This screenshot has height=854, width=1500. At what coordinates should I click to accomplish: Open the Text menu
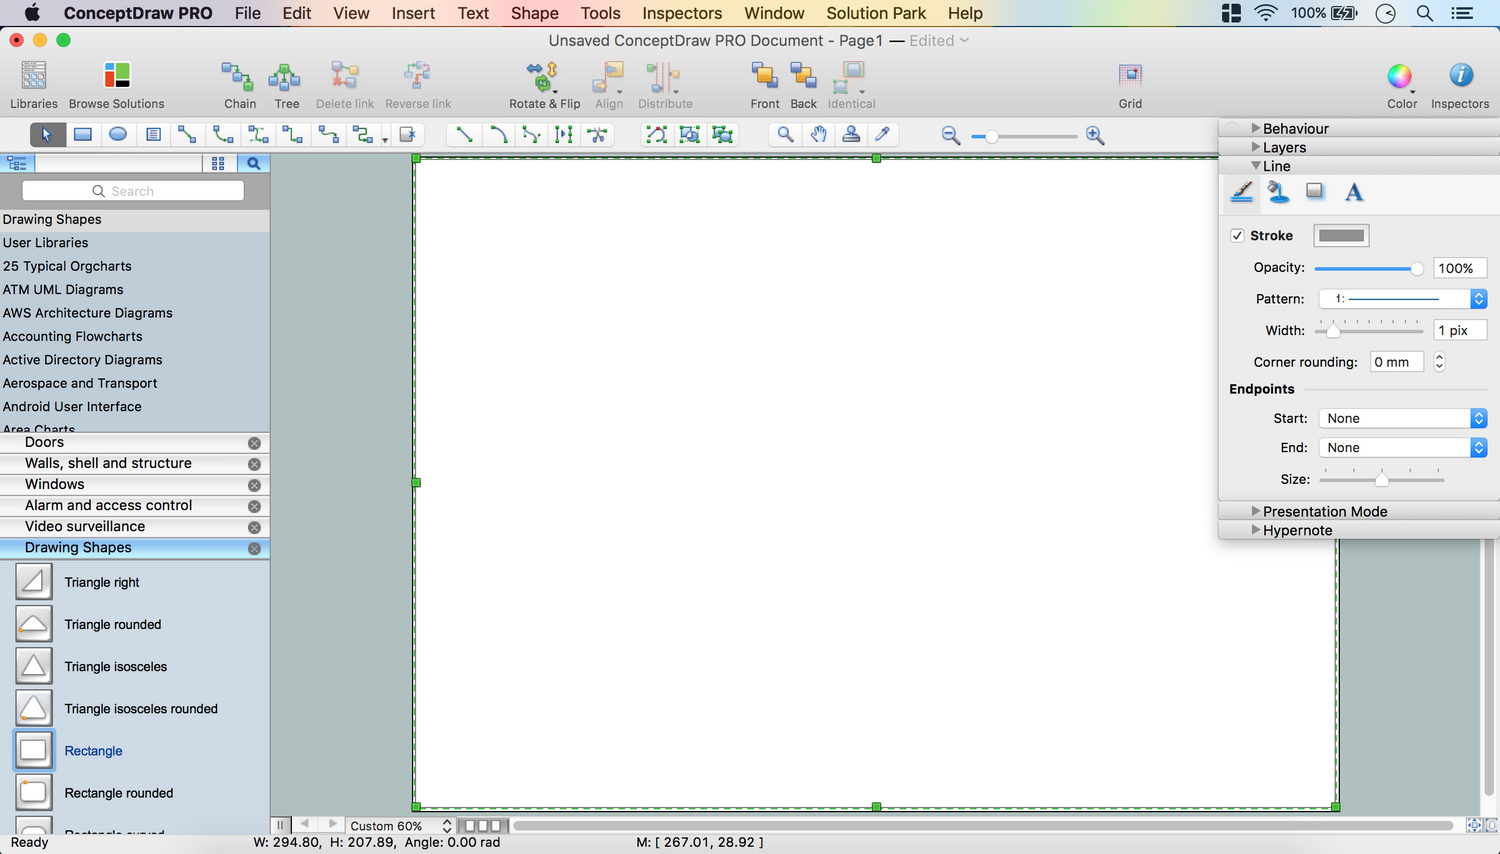[473, 13]
